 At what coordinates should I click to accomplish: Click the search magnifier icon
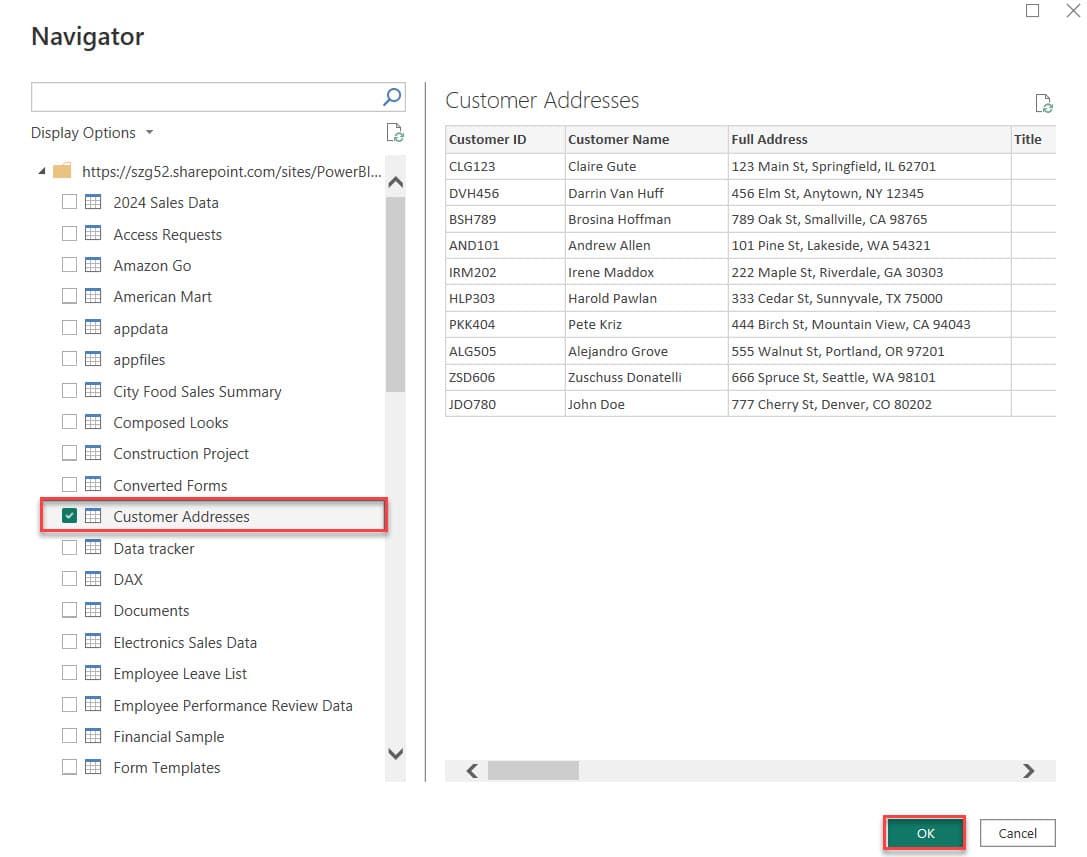tap(392, 96)
